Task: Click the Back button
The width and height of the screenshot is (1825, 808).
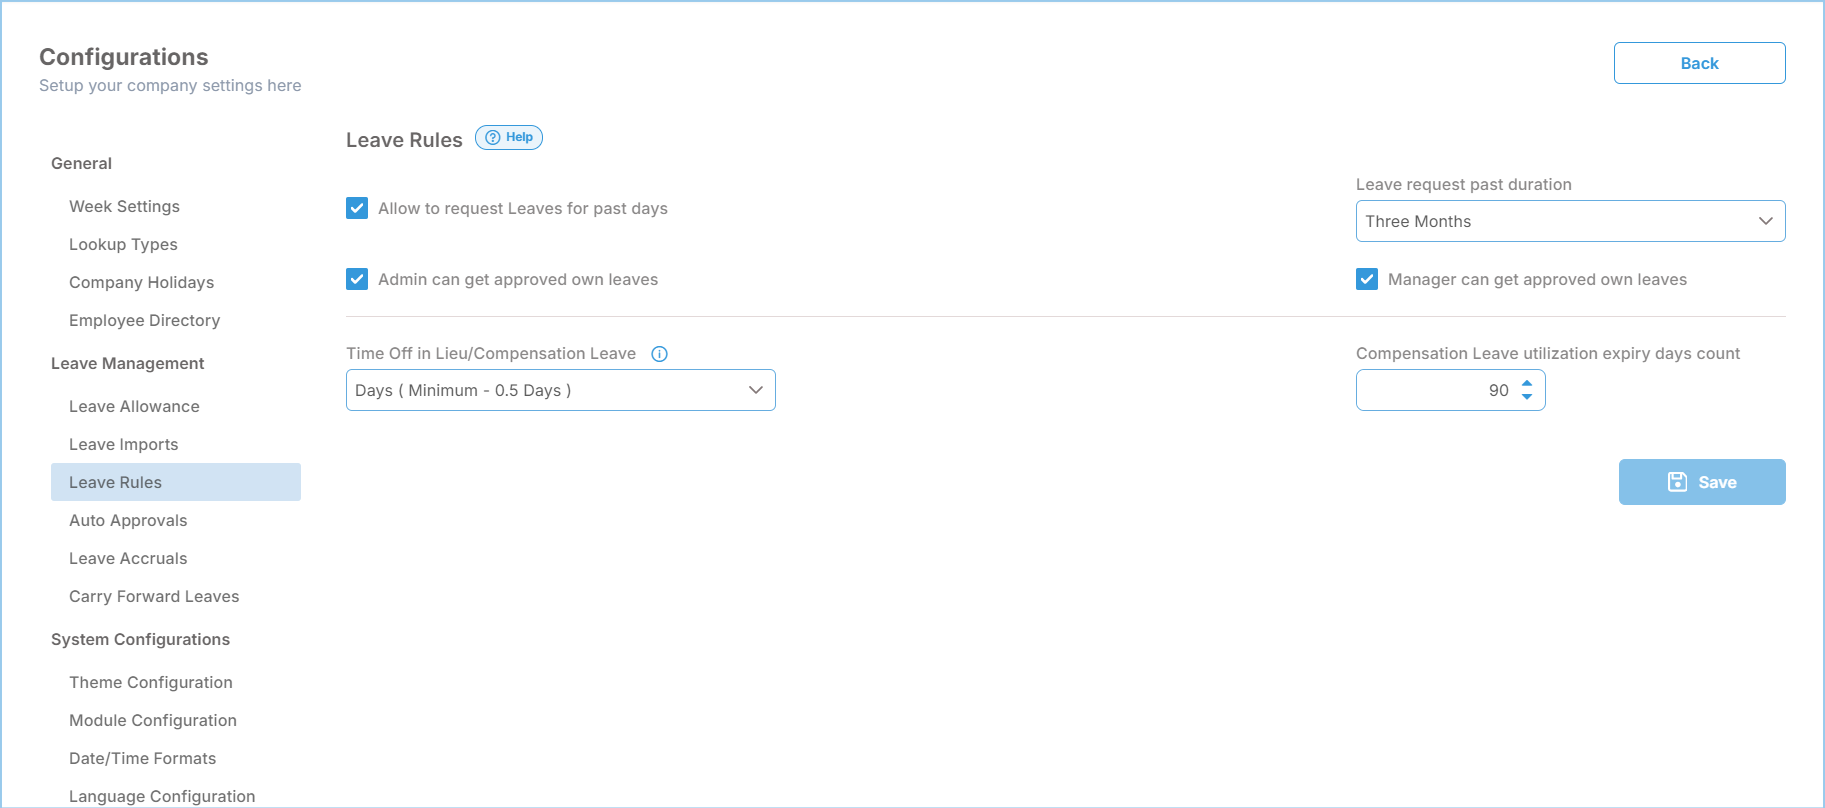Action: pos(1699,63)
